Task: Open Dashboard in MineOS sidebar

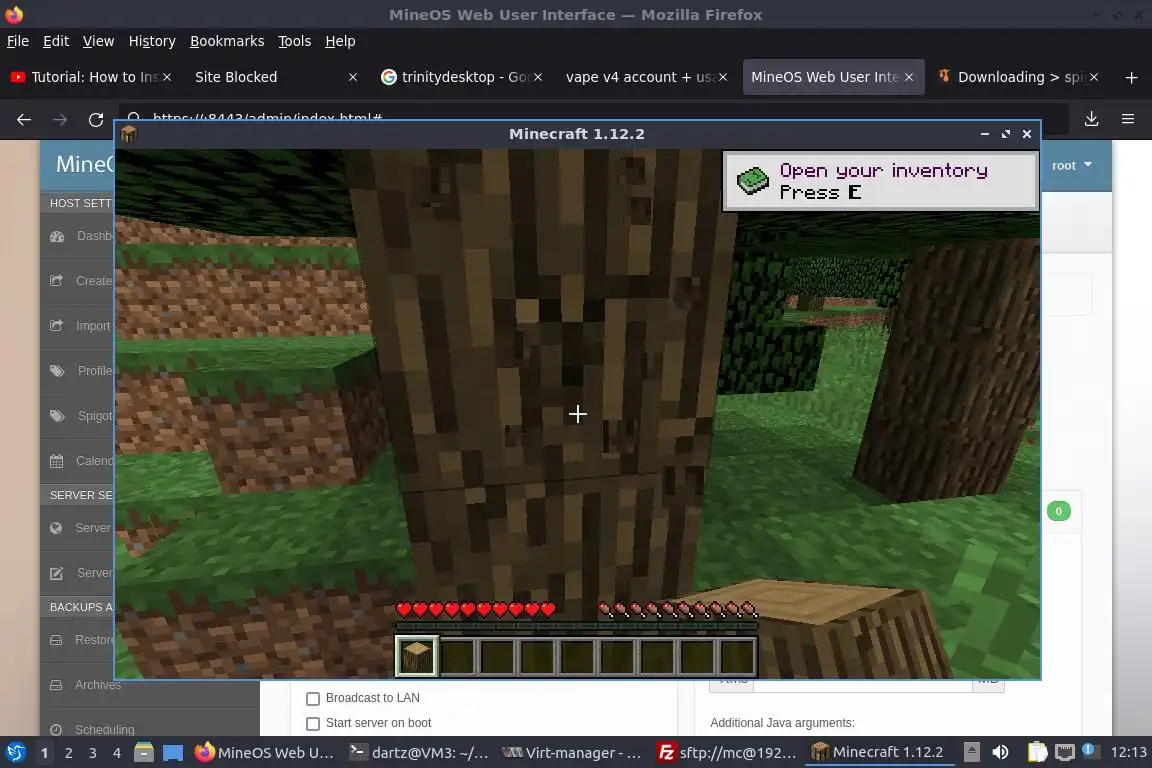Action: pyautogui.click(x=79, y=236)
